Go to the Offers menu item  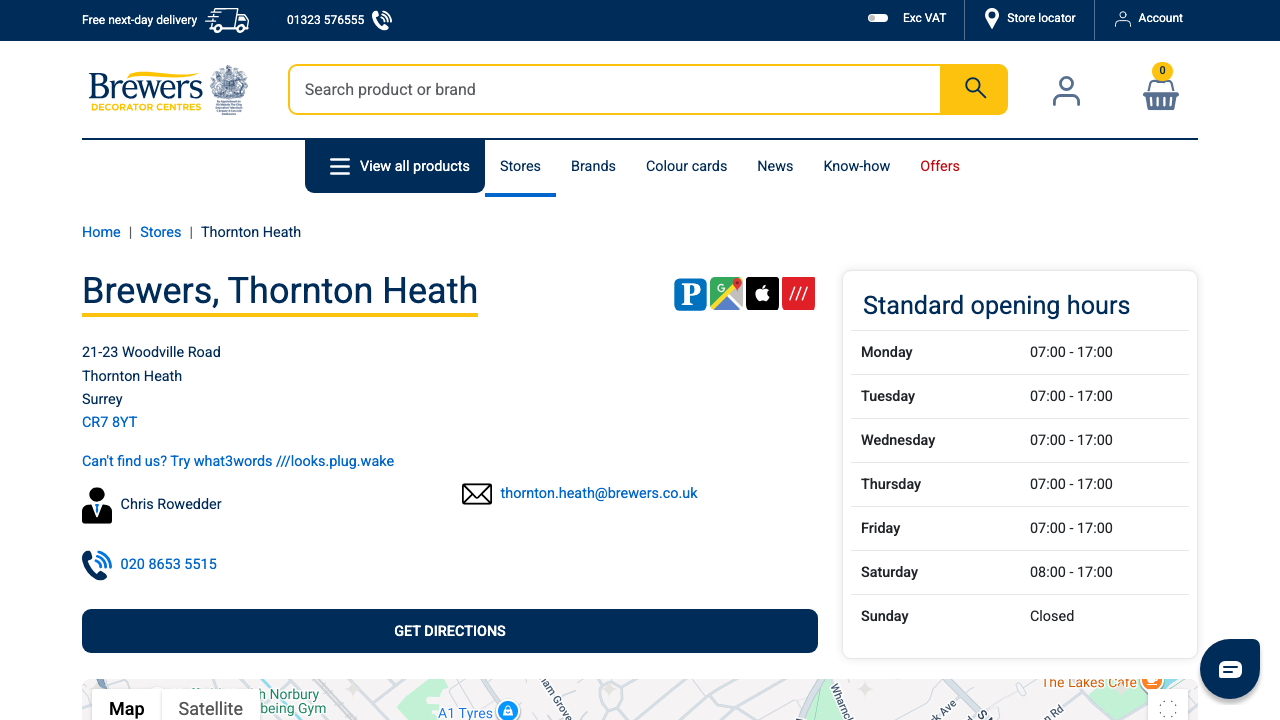click(x=939, y=166)
